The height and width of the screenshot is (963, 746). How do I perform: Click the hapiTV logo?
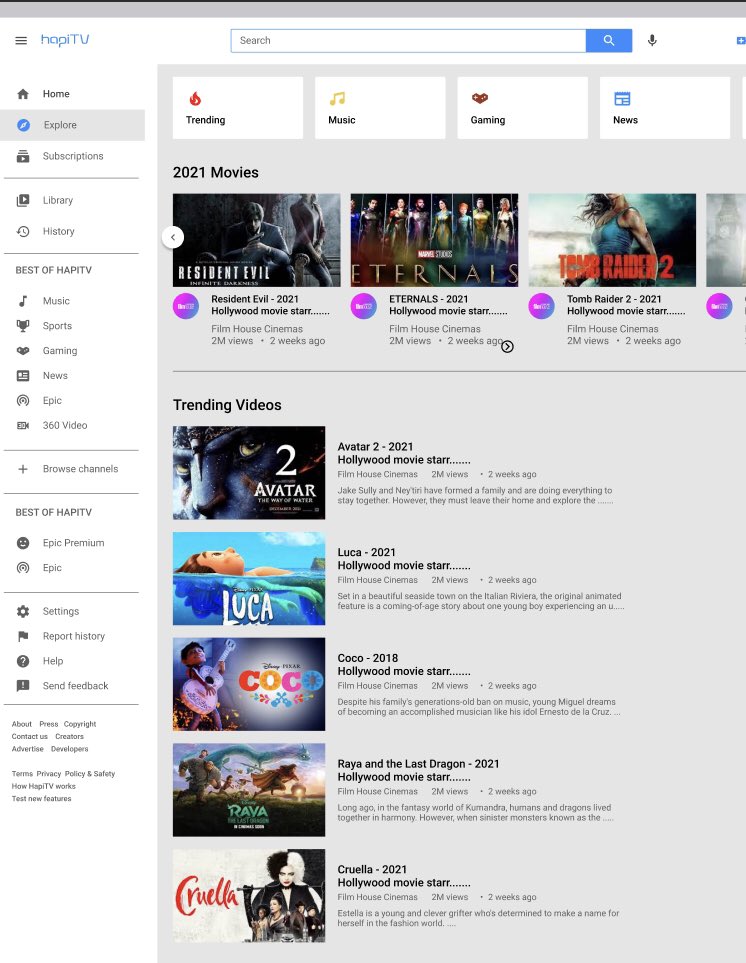click(64, 40)
